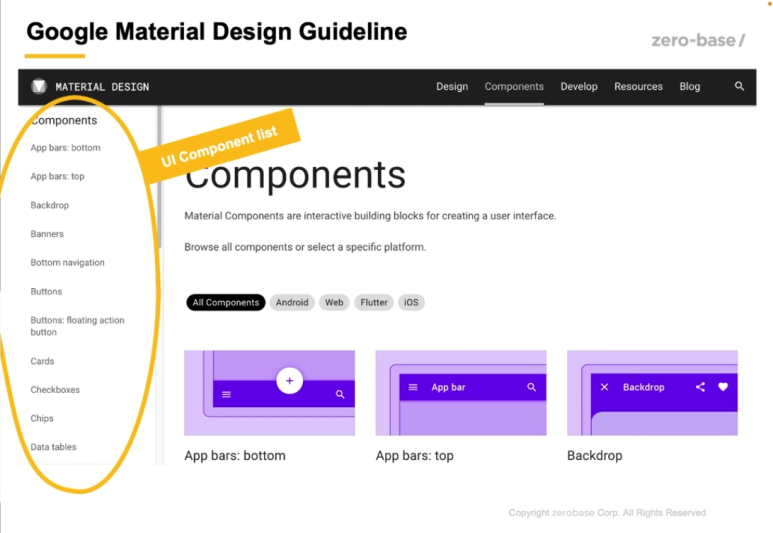Select the All Components filter chip
773x533 pixels.
click(226, 302)
